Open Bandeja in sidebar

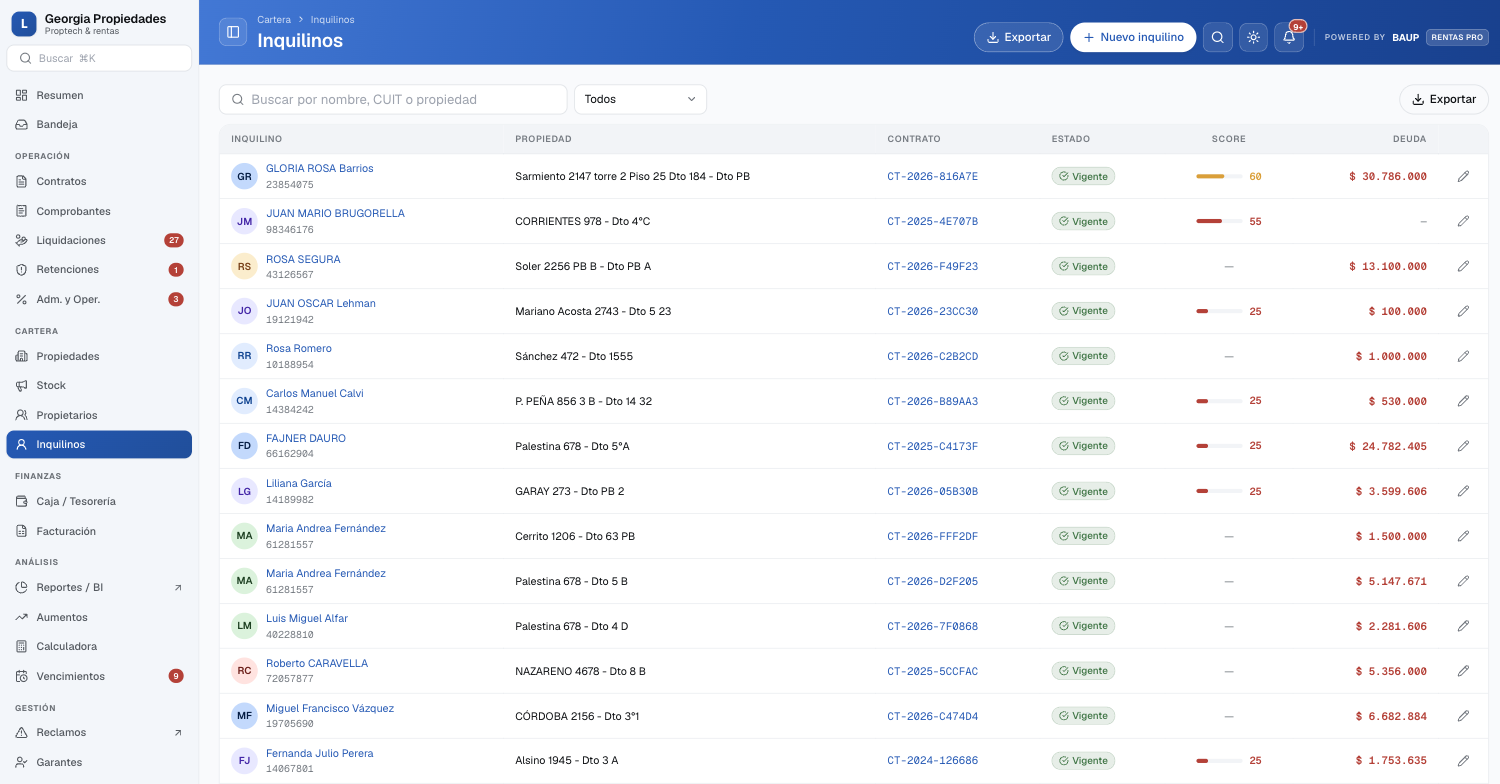click(x=99, y=124)
